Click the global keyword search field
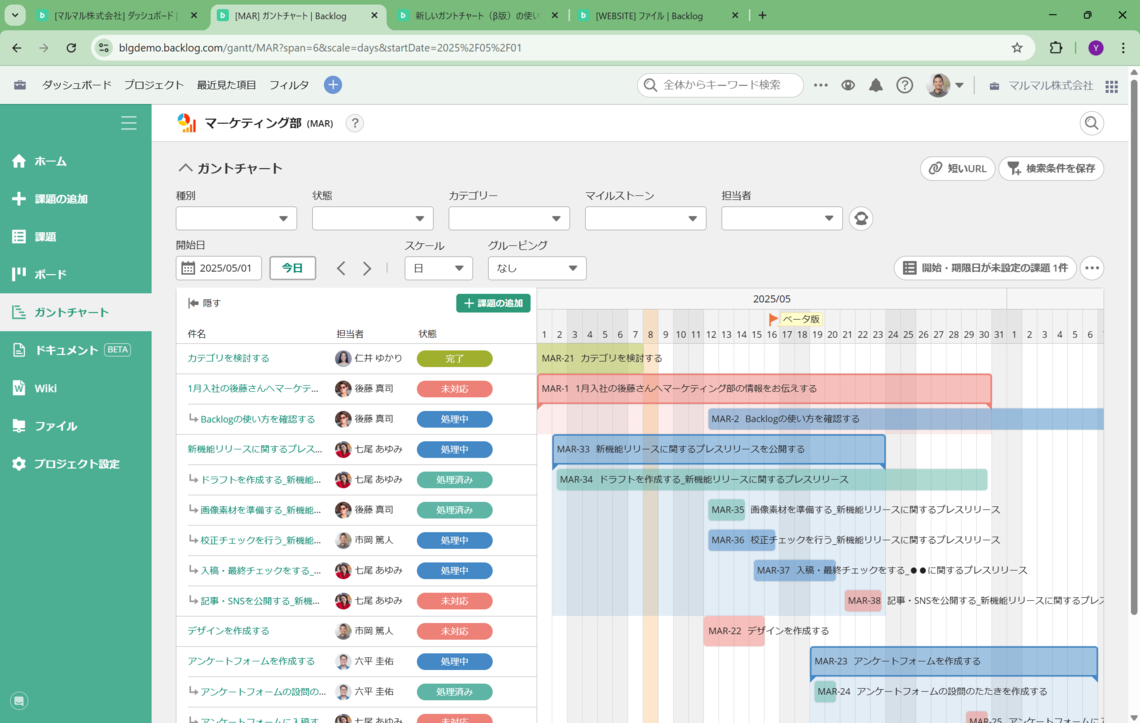Viewport: 1140px width, 723px height. (x=720, y=85)
